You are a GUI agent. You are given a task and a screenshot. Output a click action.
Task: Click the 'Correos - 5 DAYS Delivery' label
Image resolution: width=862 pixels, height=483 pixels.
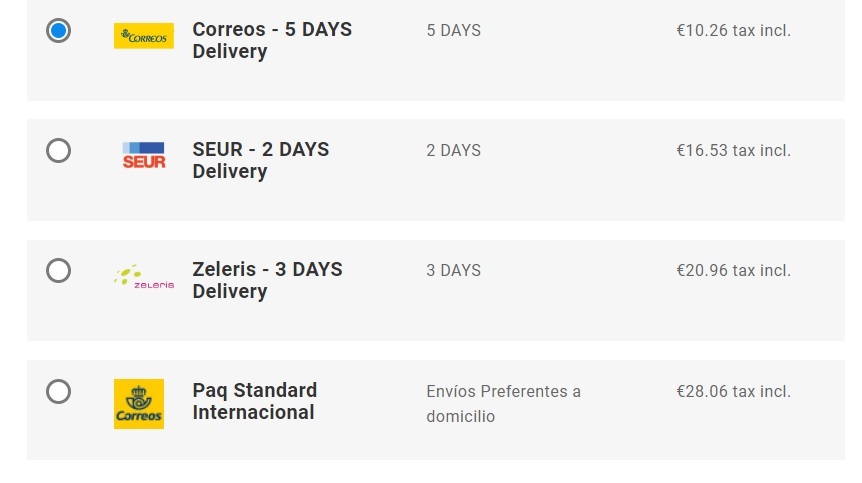click(272, 40)
